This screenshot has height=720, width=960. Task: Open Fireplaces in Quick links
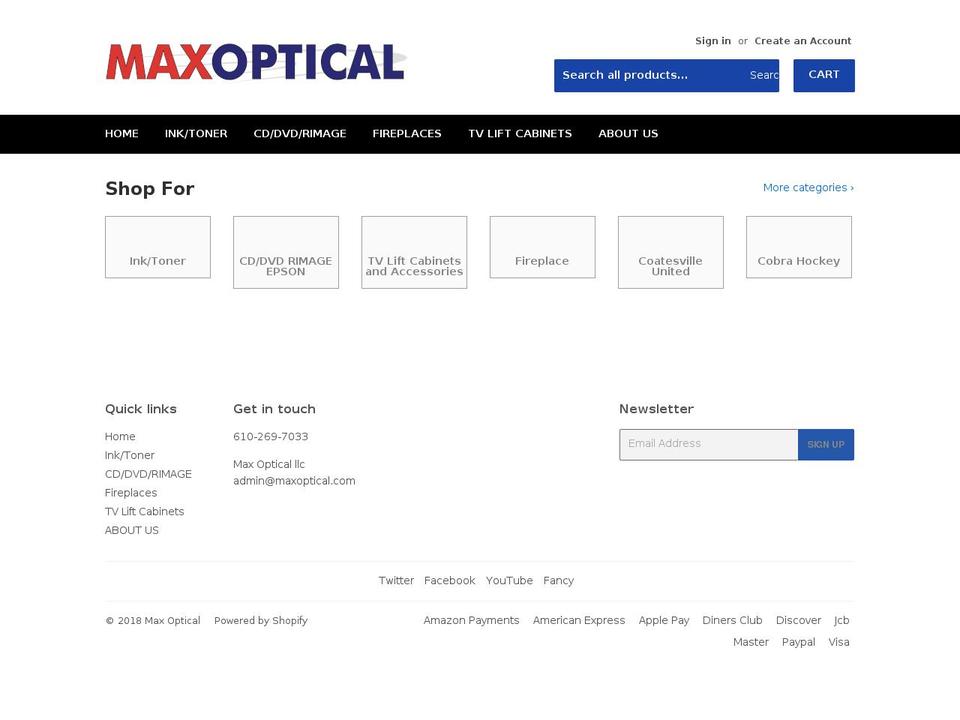(x=131, y=493)
